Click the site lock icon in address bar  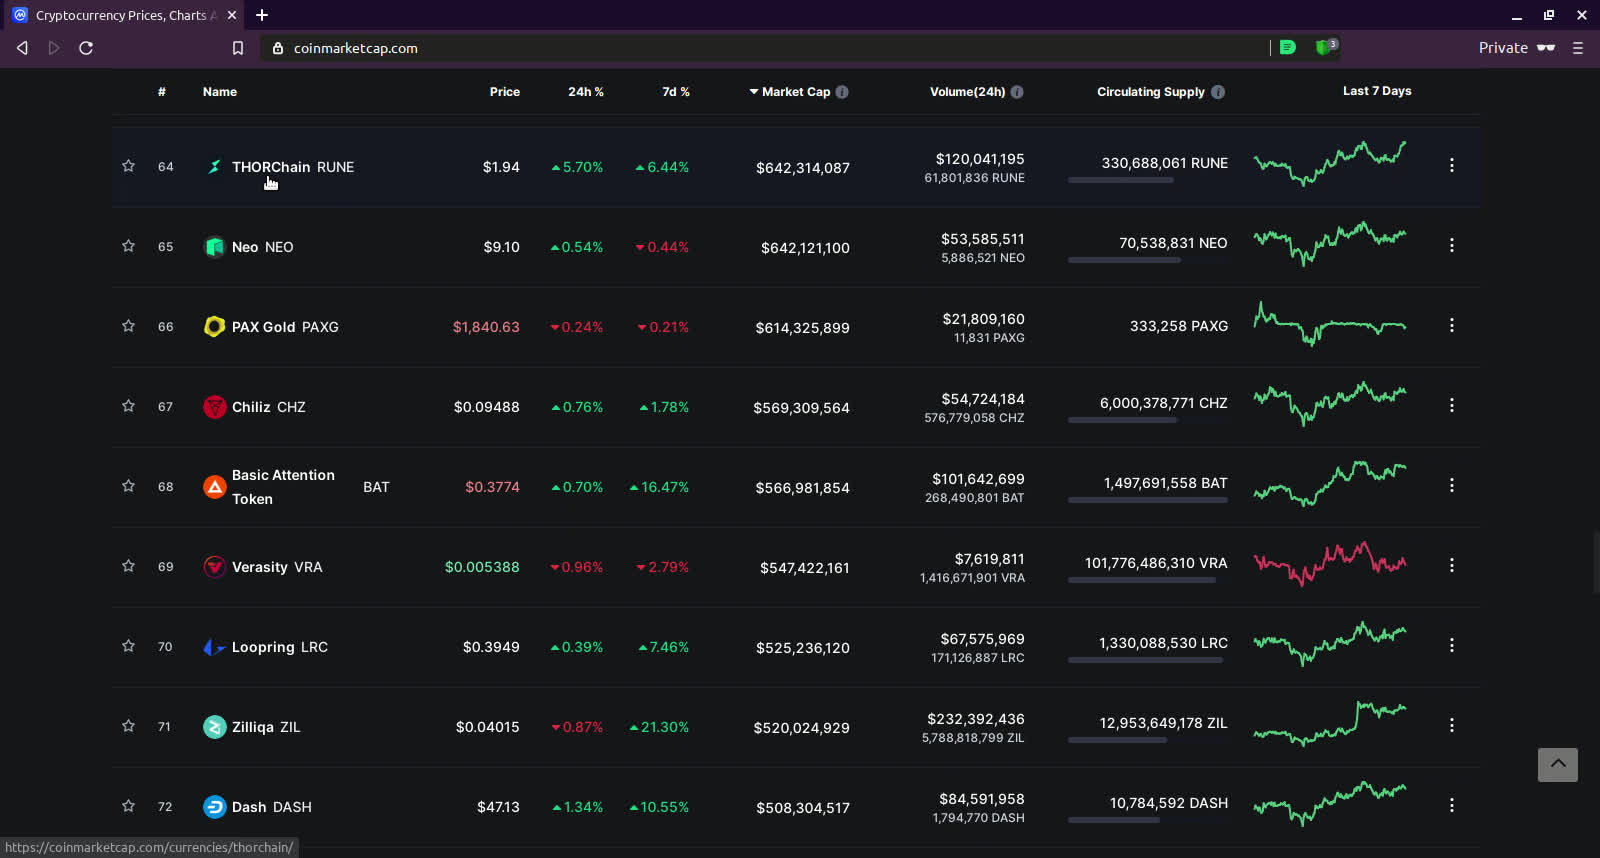(x=278, y=48)
